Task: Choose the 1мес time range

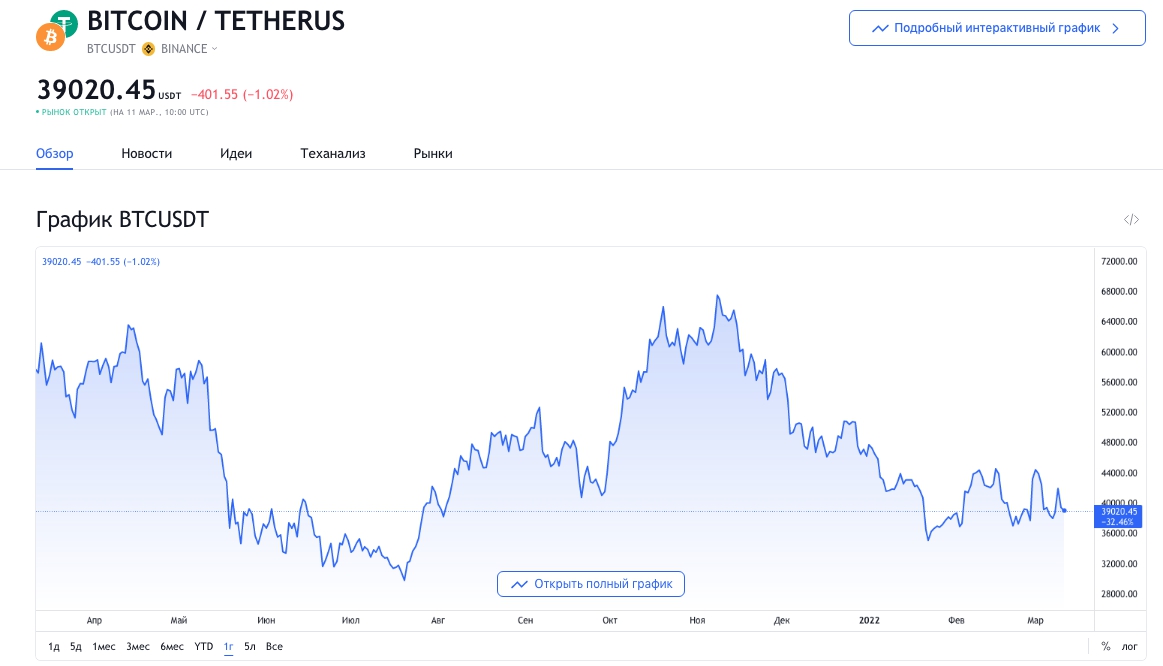Action: pyautogui.click(x=104, y=647)
